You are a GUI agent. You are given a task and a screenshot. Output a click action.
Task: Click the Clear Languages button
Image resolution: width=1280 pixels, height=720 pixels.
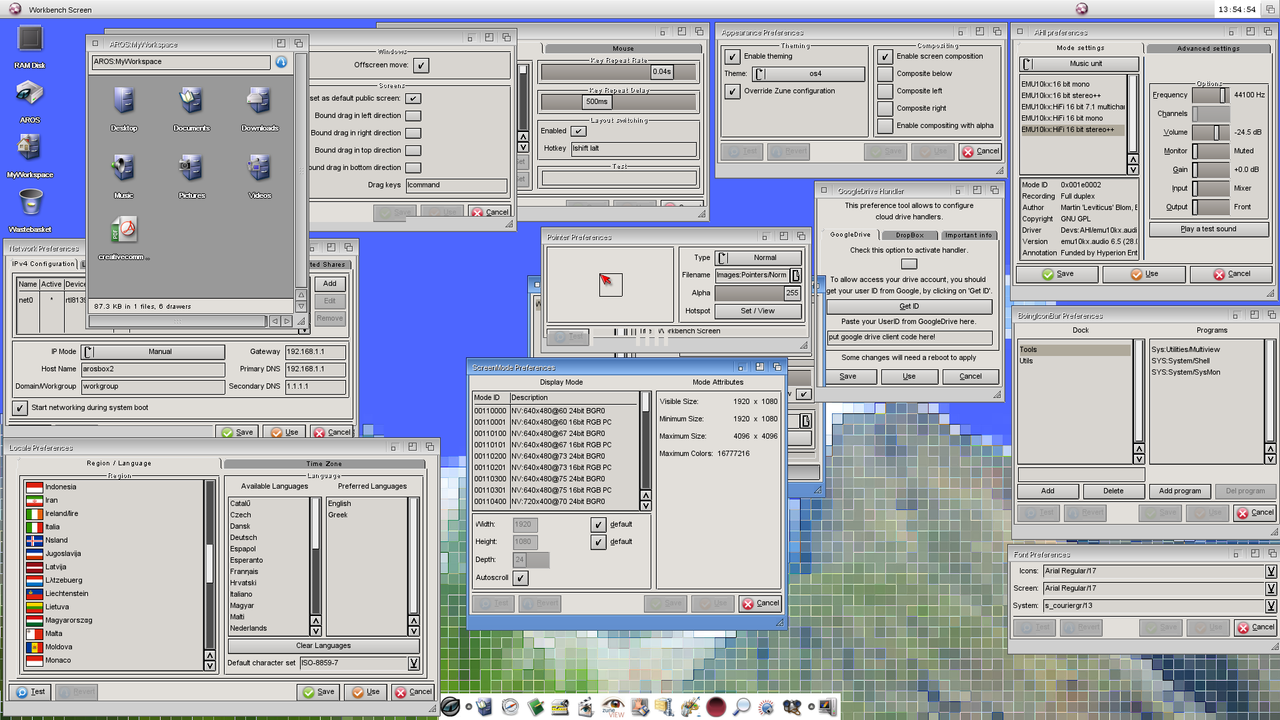(323, 646)
